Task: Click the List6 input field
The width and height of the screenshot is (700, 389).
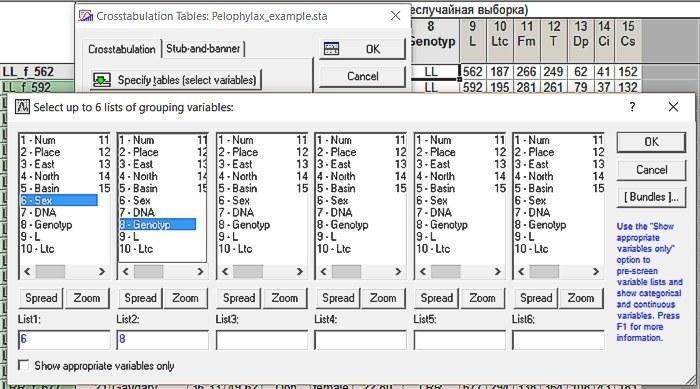Action: pos(558,339)
